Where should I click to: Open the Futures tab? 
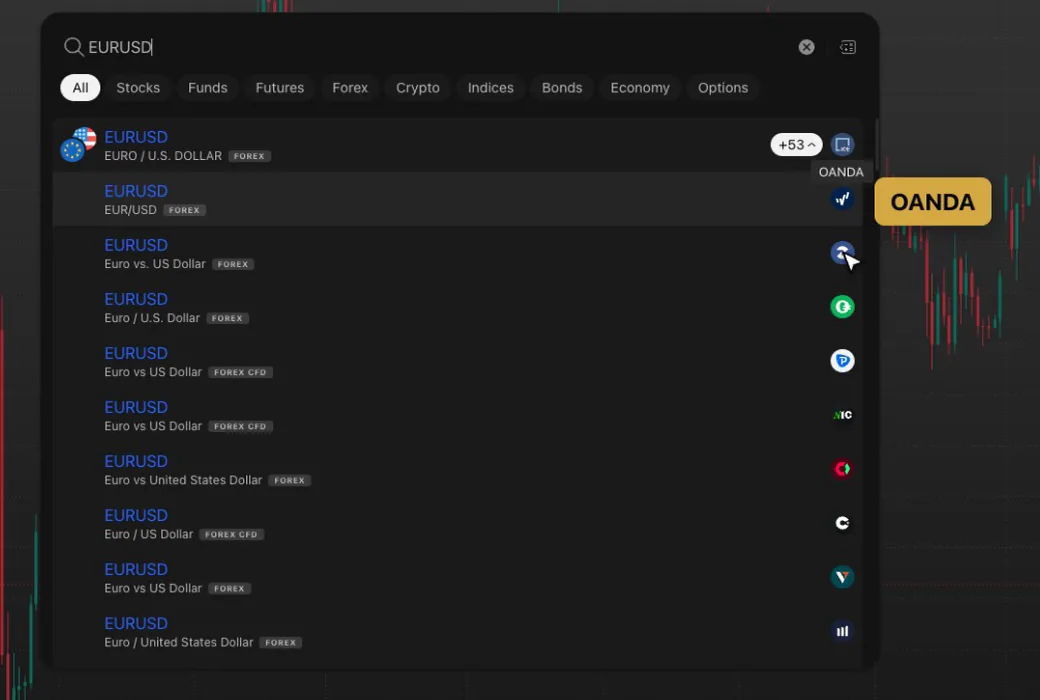click(x=280, y=88)
